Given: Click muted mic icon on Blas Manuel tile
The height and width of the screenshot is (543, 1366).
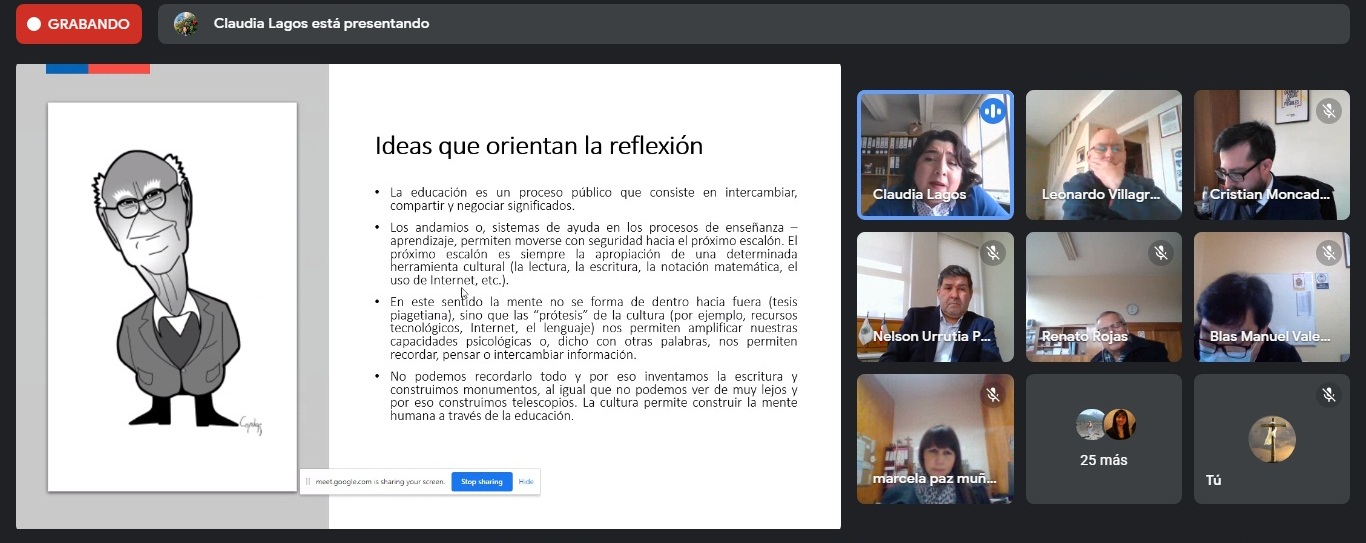Looking at the screenshot, I should pyautogui.click(x=1328, y=253).
